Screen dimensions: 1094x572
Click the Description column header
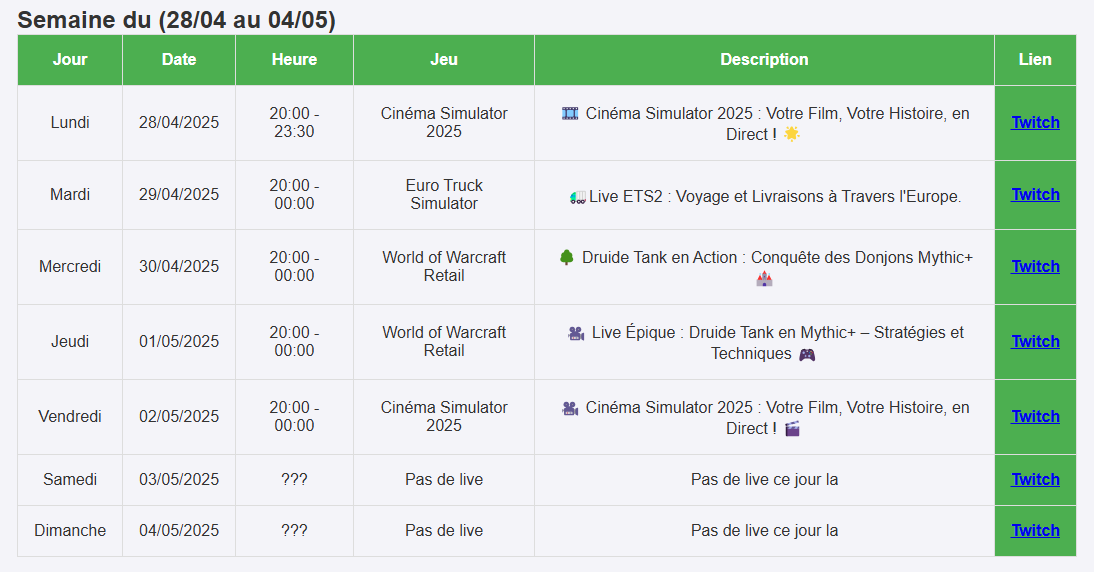[764, 60]
